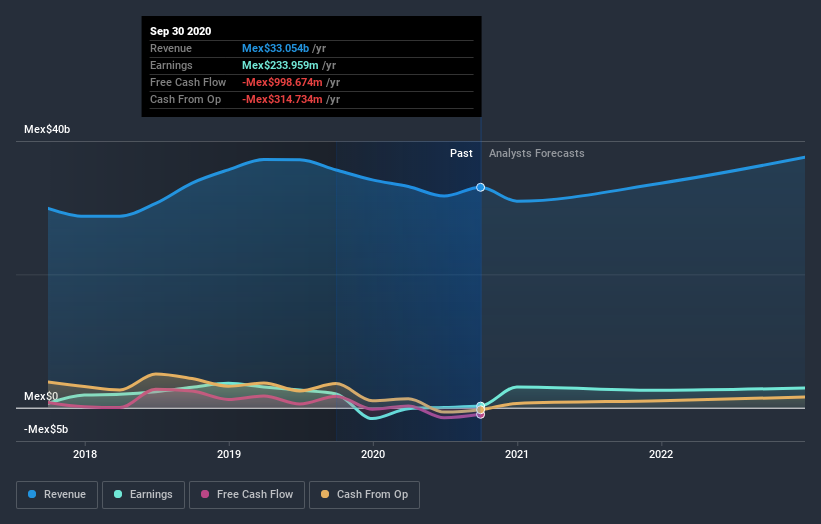This screenshot has height=524, width=821.
Task: Click the Earnings row label in tooltip
Action: [x=171, y=65]
